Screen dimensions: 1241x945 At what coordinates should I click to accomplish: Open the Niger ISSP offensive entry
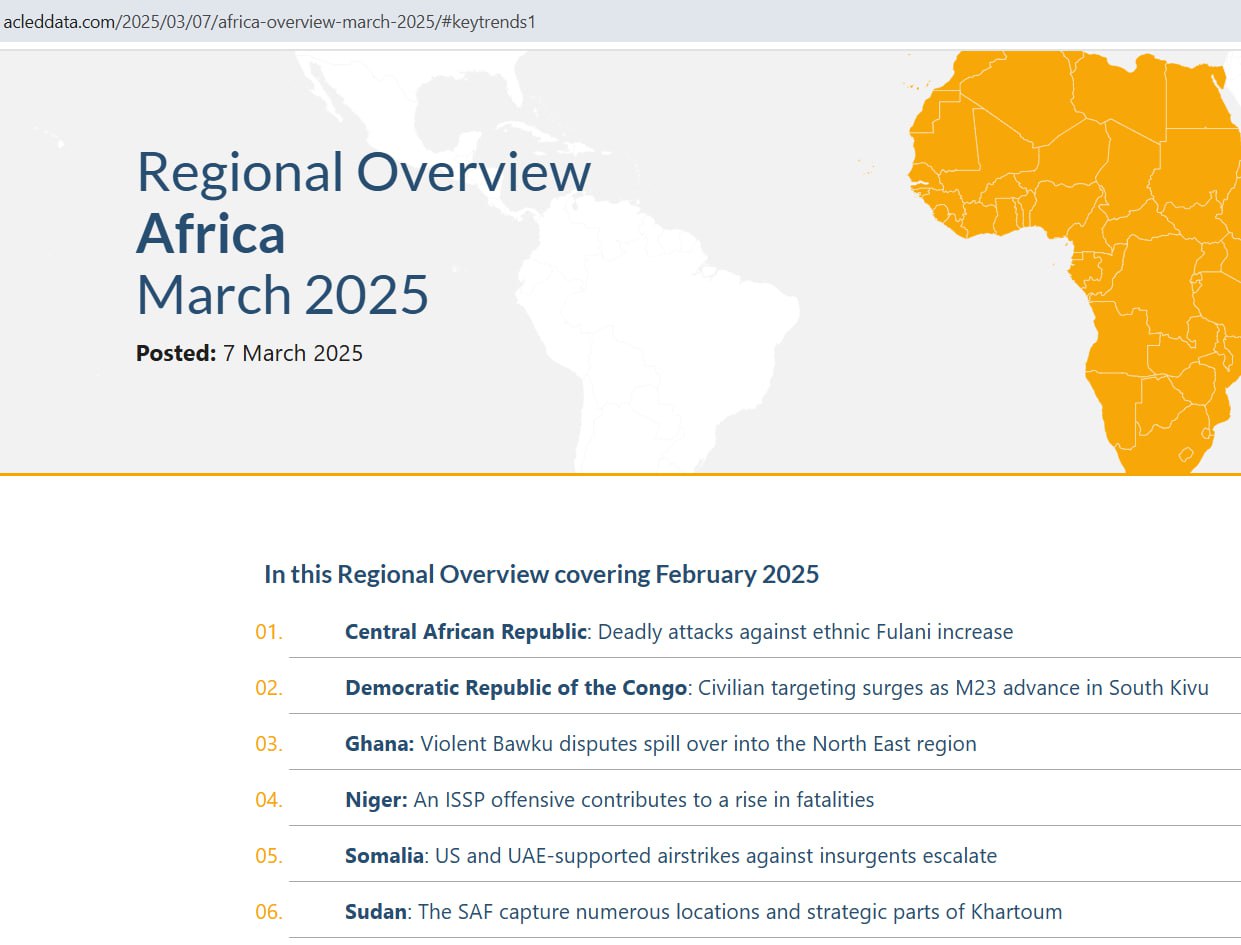[x=609, y=800]
